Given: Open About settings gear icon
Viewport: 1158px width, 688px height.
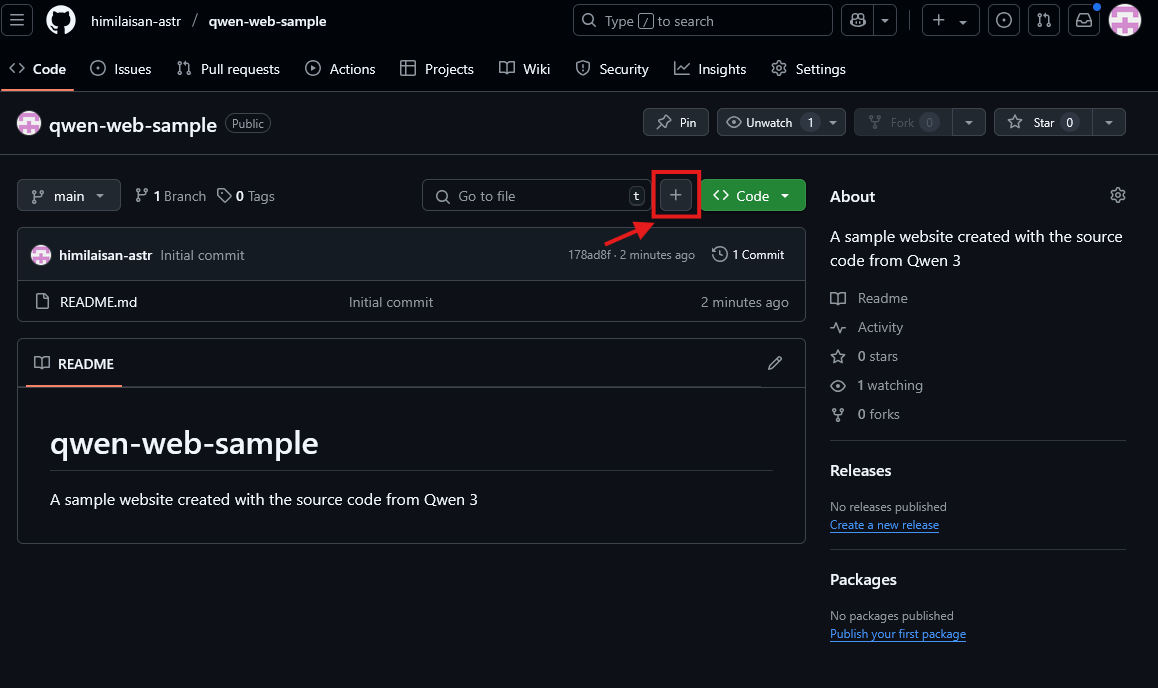Looking at the screenshot, I should coord(1117,195).
